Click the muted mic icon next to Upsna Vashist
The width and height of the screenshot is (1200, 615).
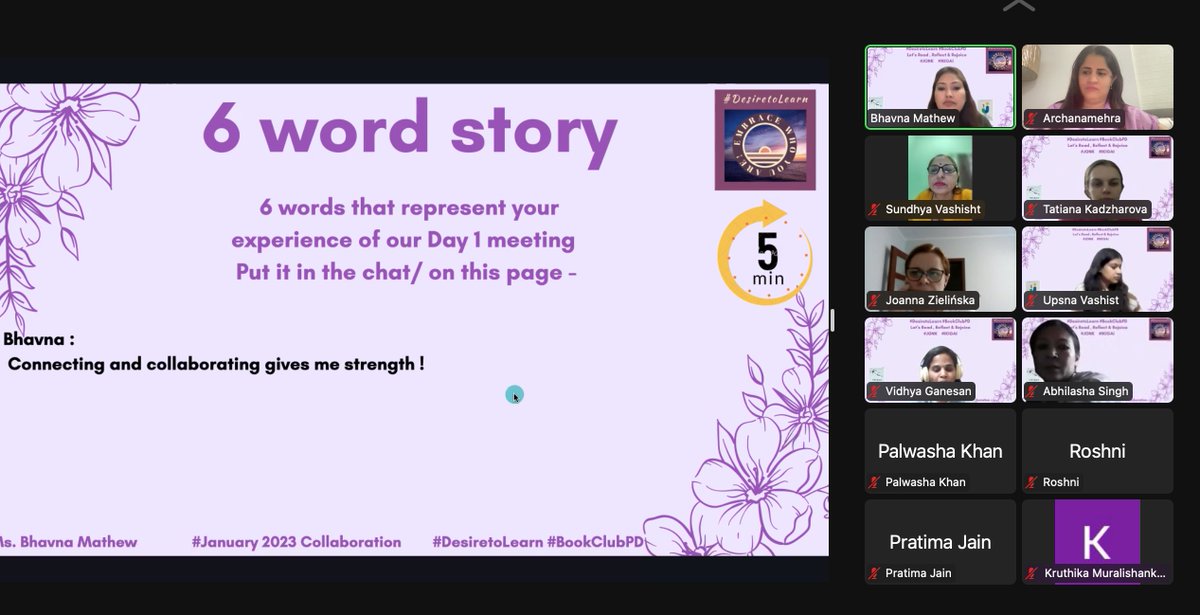click(x=1032, y=300)
